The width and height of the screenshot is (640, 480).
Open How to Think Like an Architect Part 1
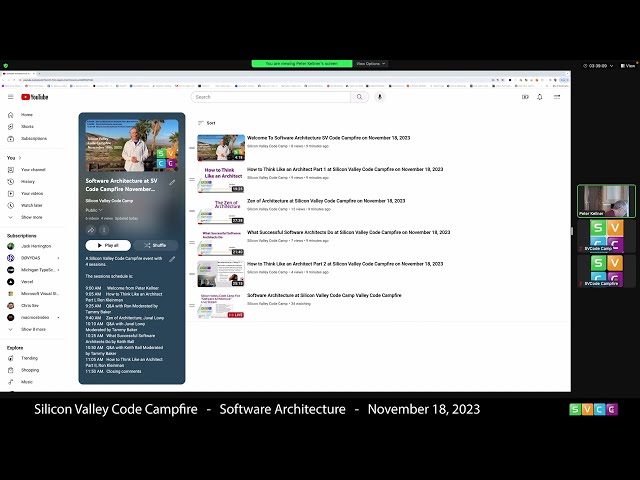pos(345,169)
